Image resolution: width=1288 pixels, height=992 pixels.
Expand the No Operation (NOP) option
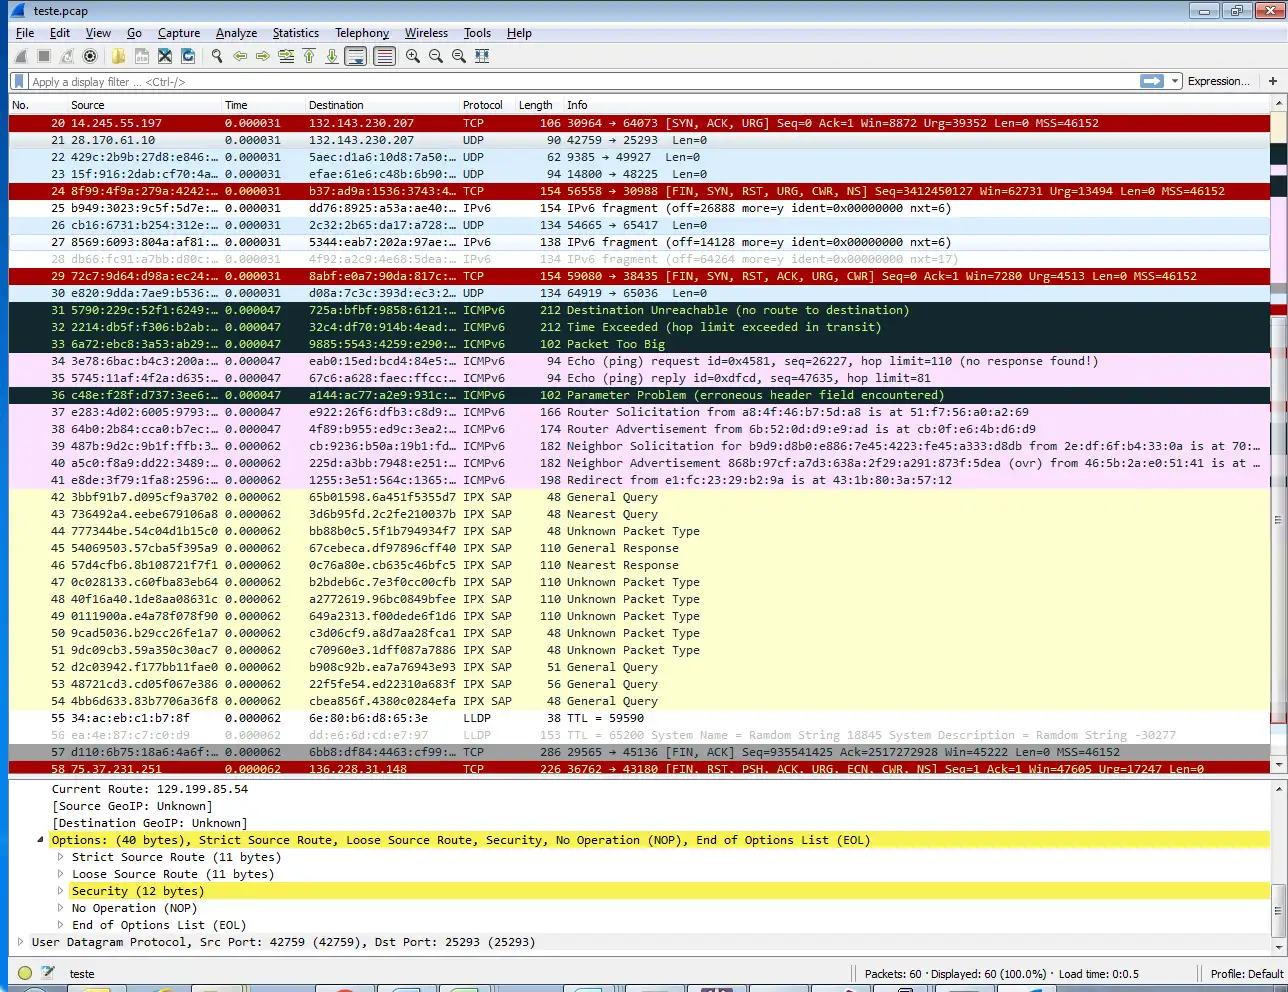tap(60, 908)
